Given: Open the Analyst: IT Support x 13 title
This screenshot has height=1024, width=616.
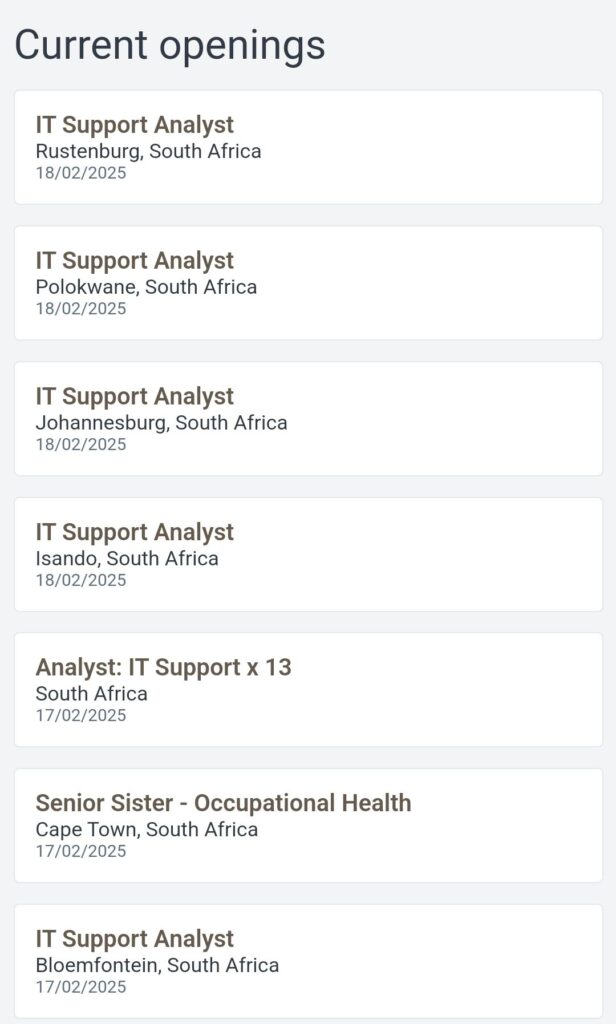Looking at the screenshot, I should point(163,667).
